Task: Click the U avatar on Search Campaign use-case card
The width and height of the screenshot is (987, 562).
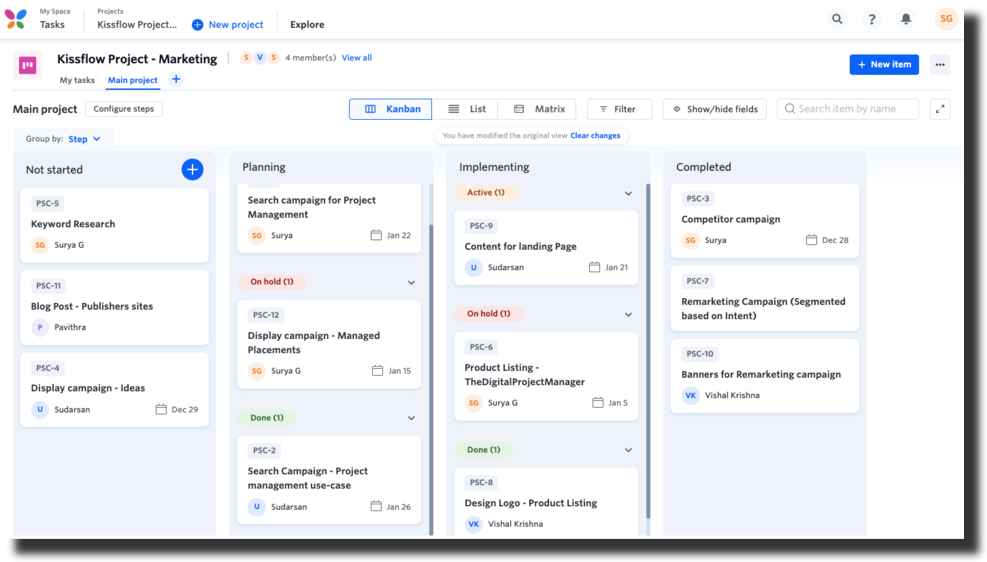Action: pyautogui.click(x=256, y=507)
